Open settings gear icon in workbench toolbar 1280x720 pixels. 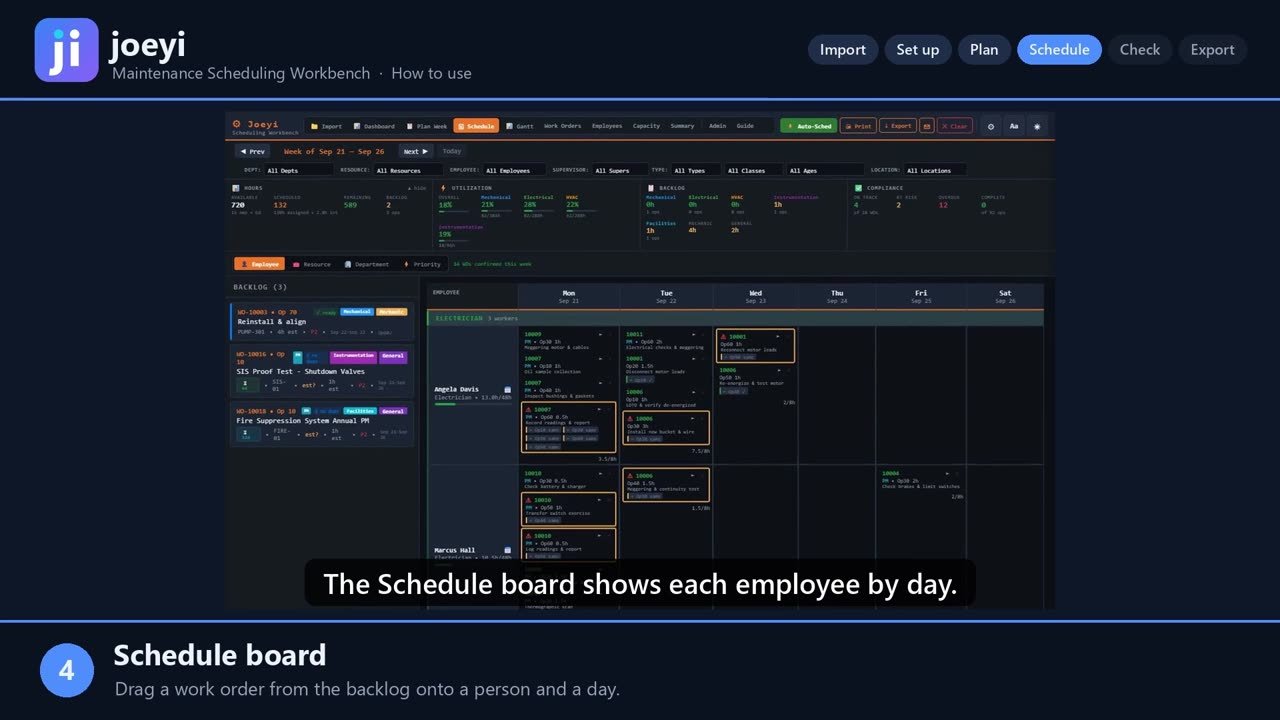tap(990, 126)
